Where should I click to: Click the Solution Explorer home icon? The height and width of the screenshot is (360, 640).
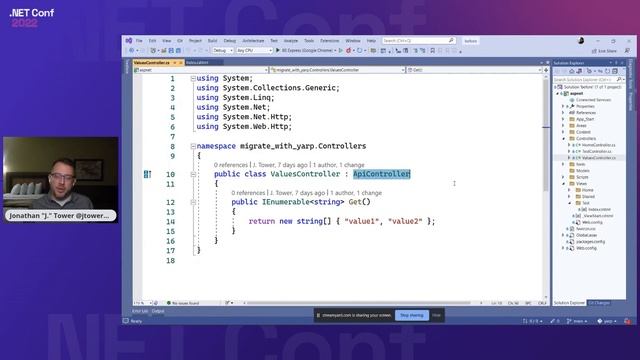click(x=572, y=71)
